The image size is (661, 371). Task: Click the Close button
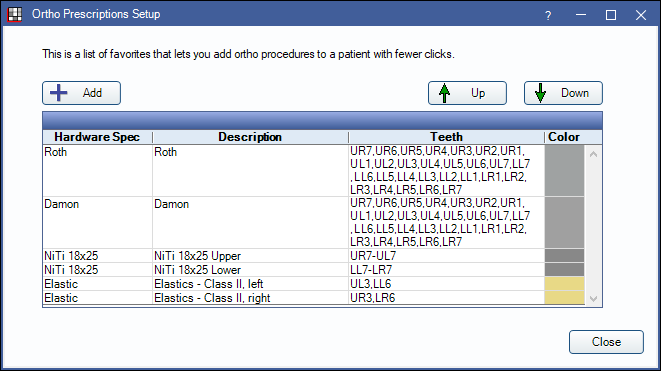click(606, 342)
